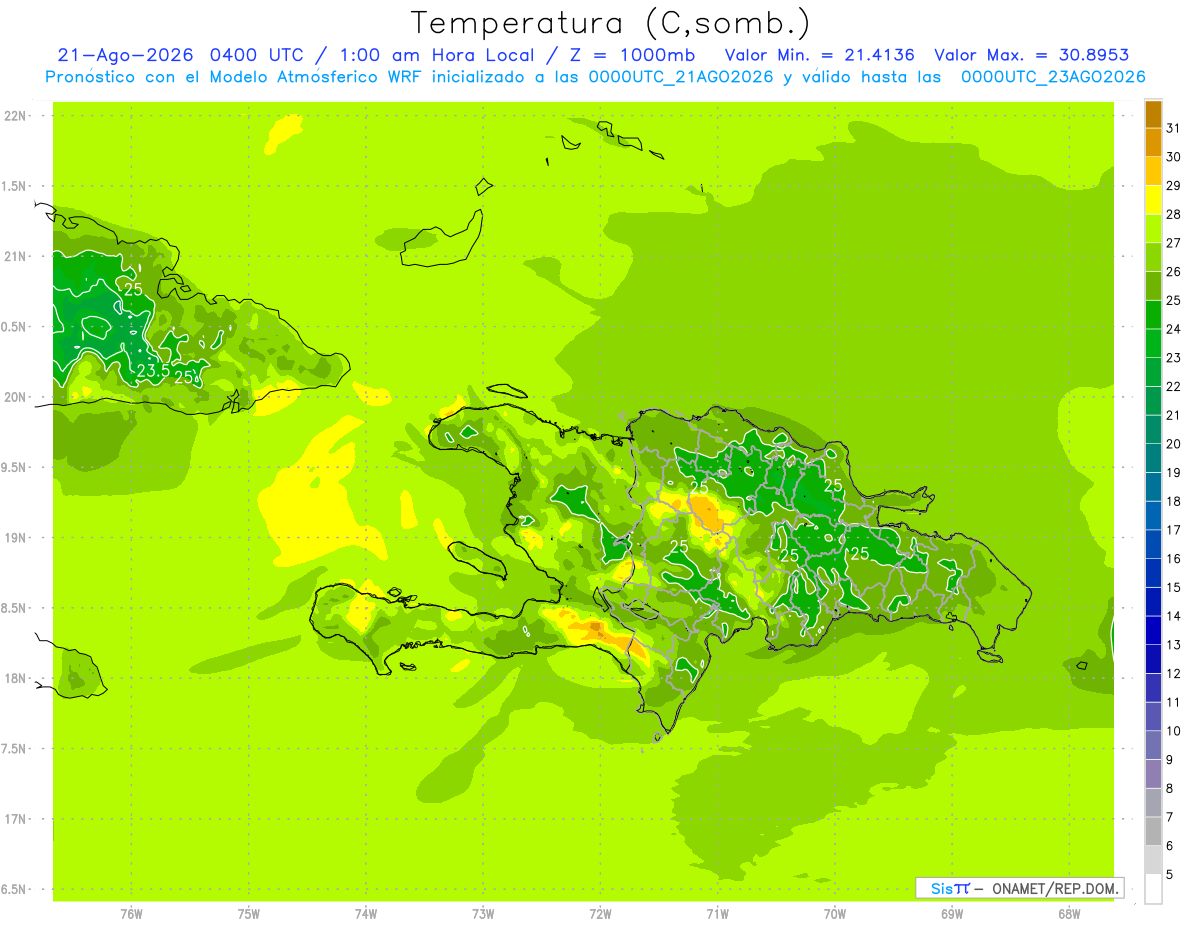This screenshot has height=927, width=1200.
Task: Click the 'Temperatura (C,somb.)' title
Action: [x=611, y=23]
